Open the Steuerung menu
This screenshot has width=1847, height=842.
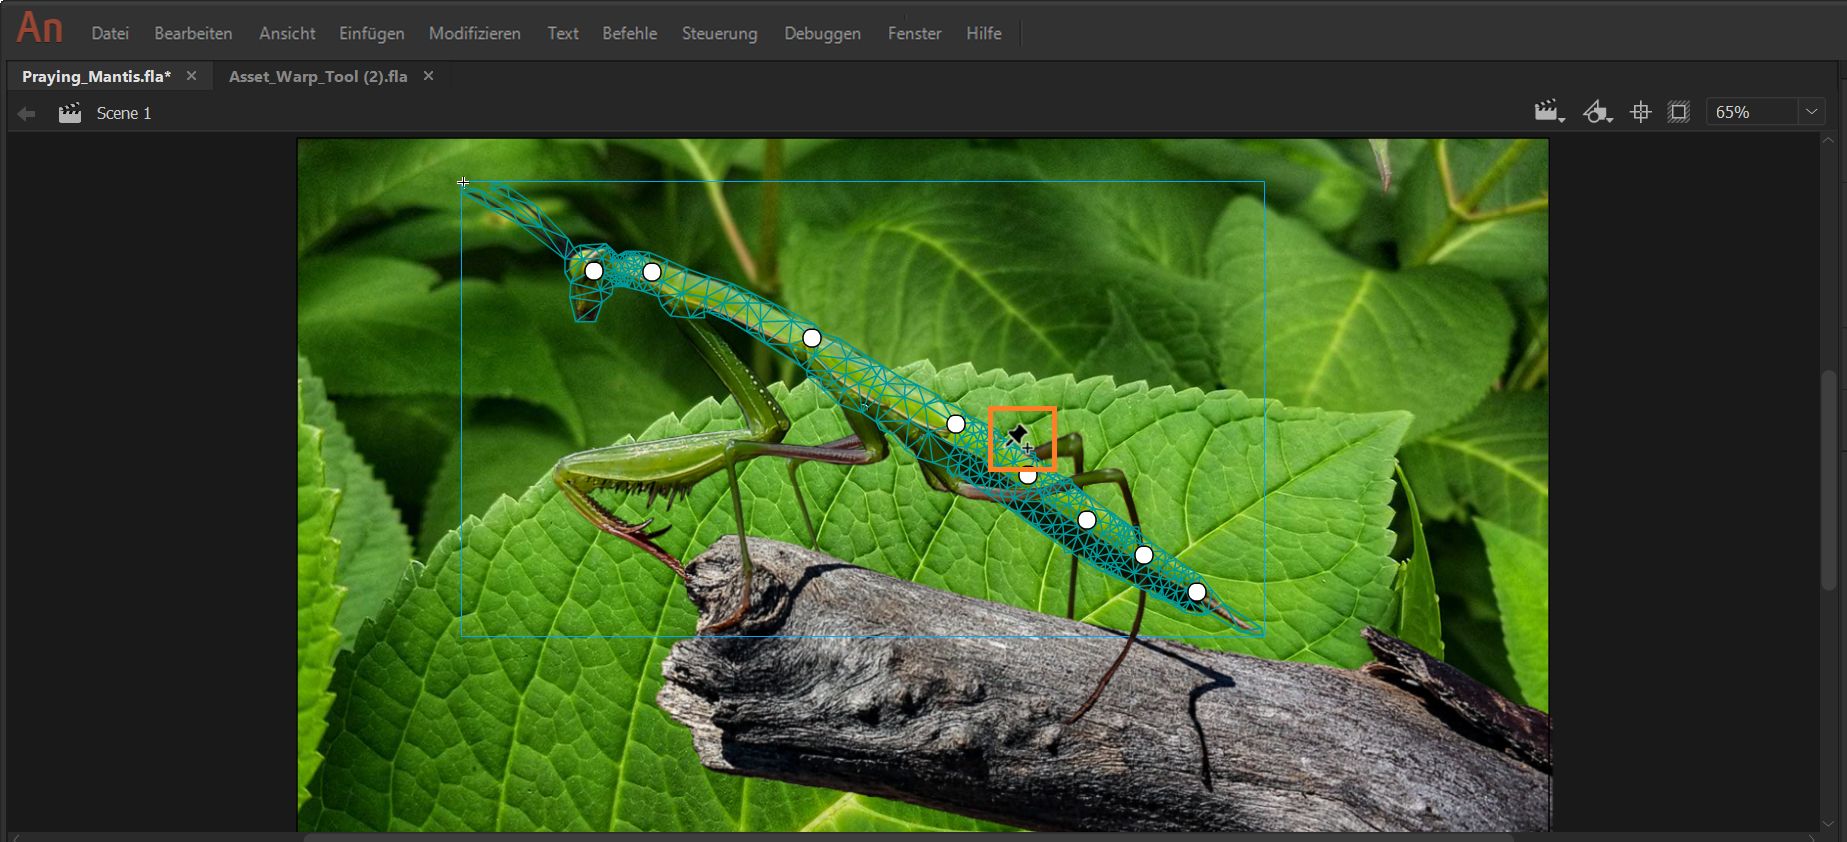tap(720, 33)
